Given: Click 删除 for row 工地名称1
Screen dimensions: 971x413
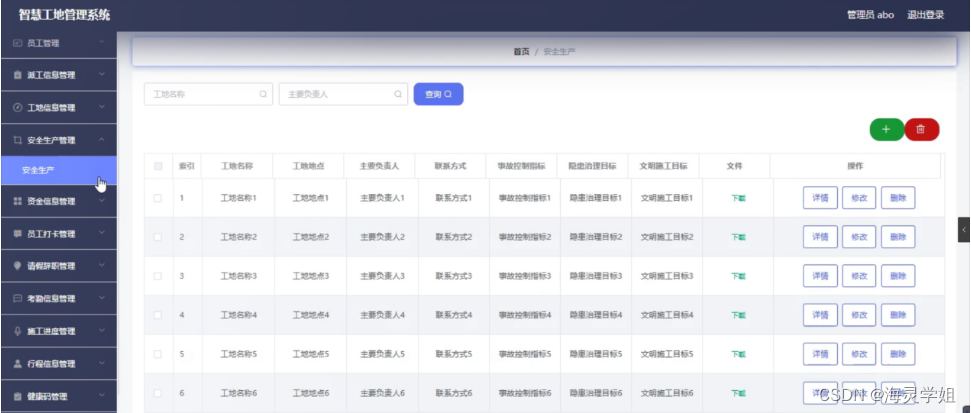Looking at the screenshot, I should 898,198.
